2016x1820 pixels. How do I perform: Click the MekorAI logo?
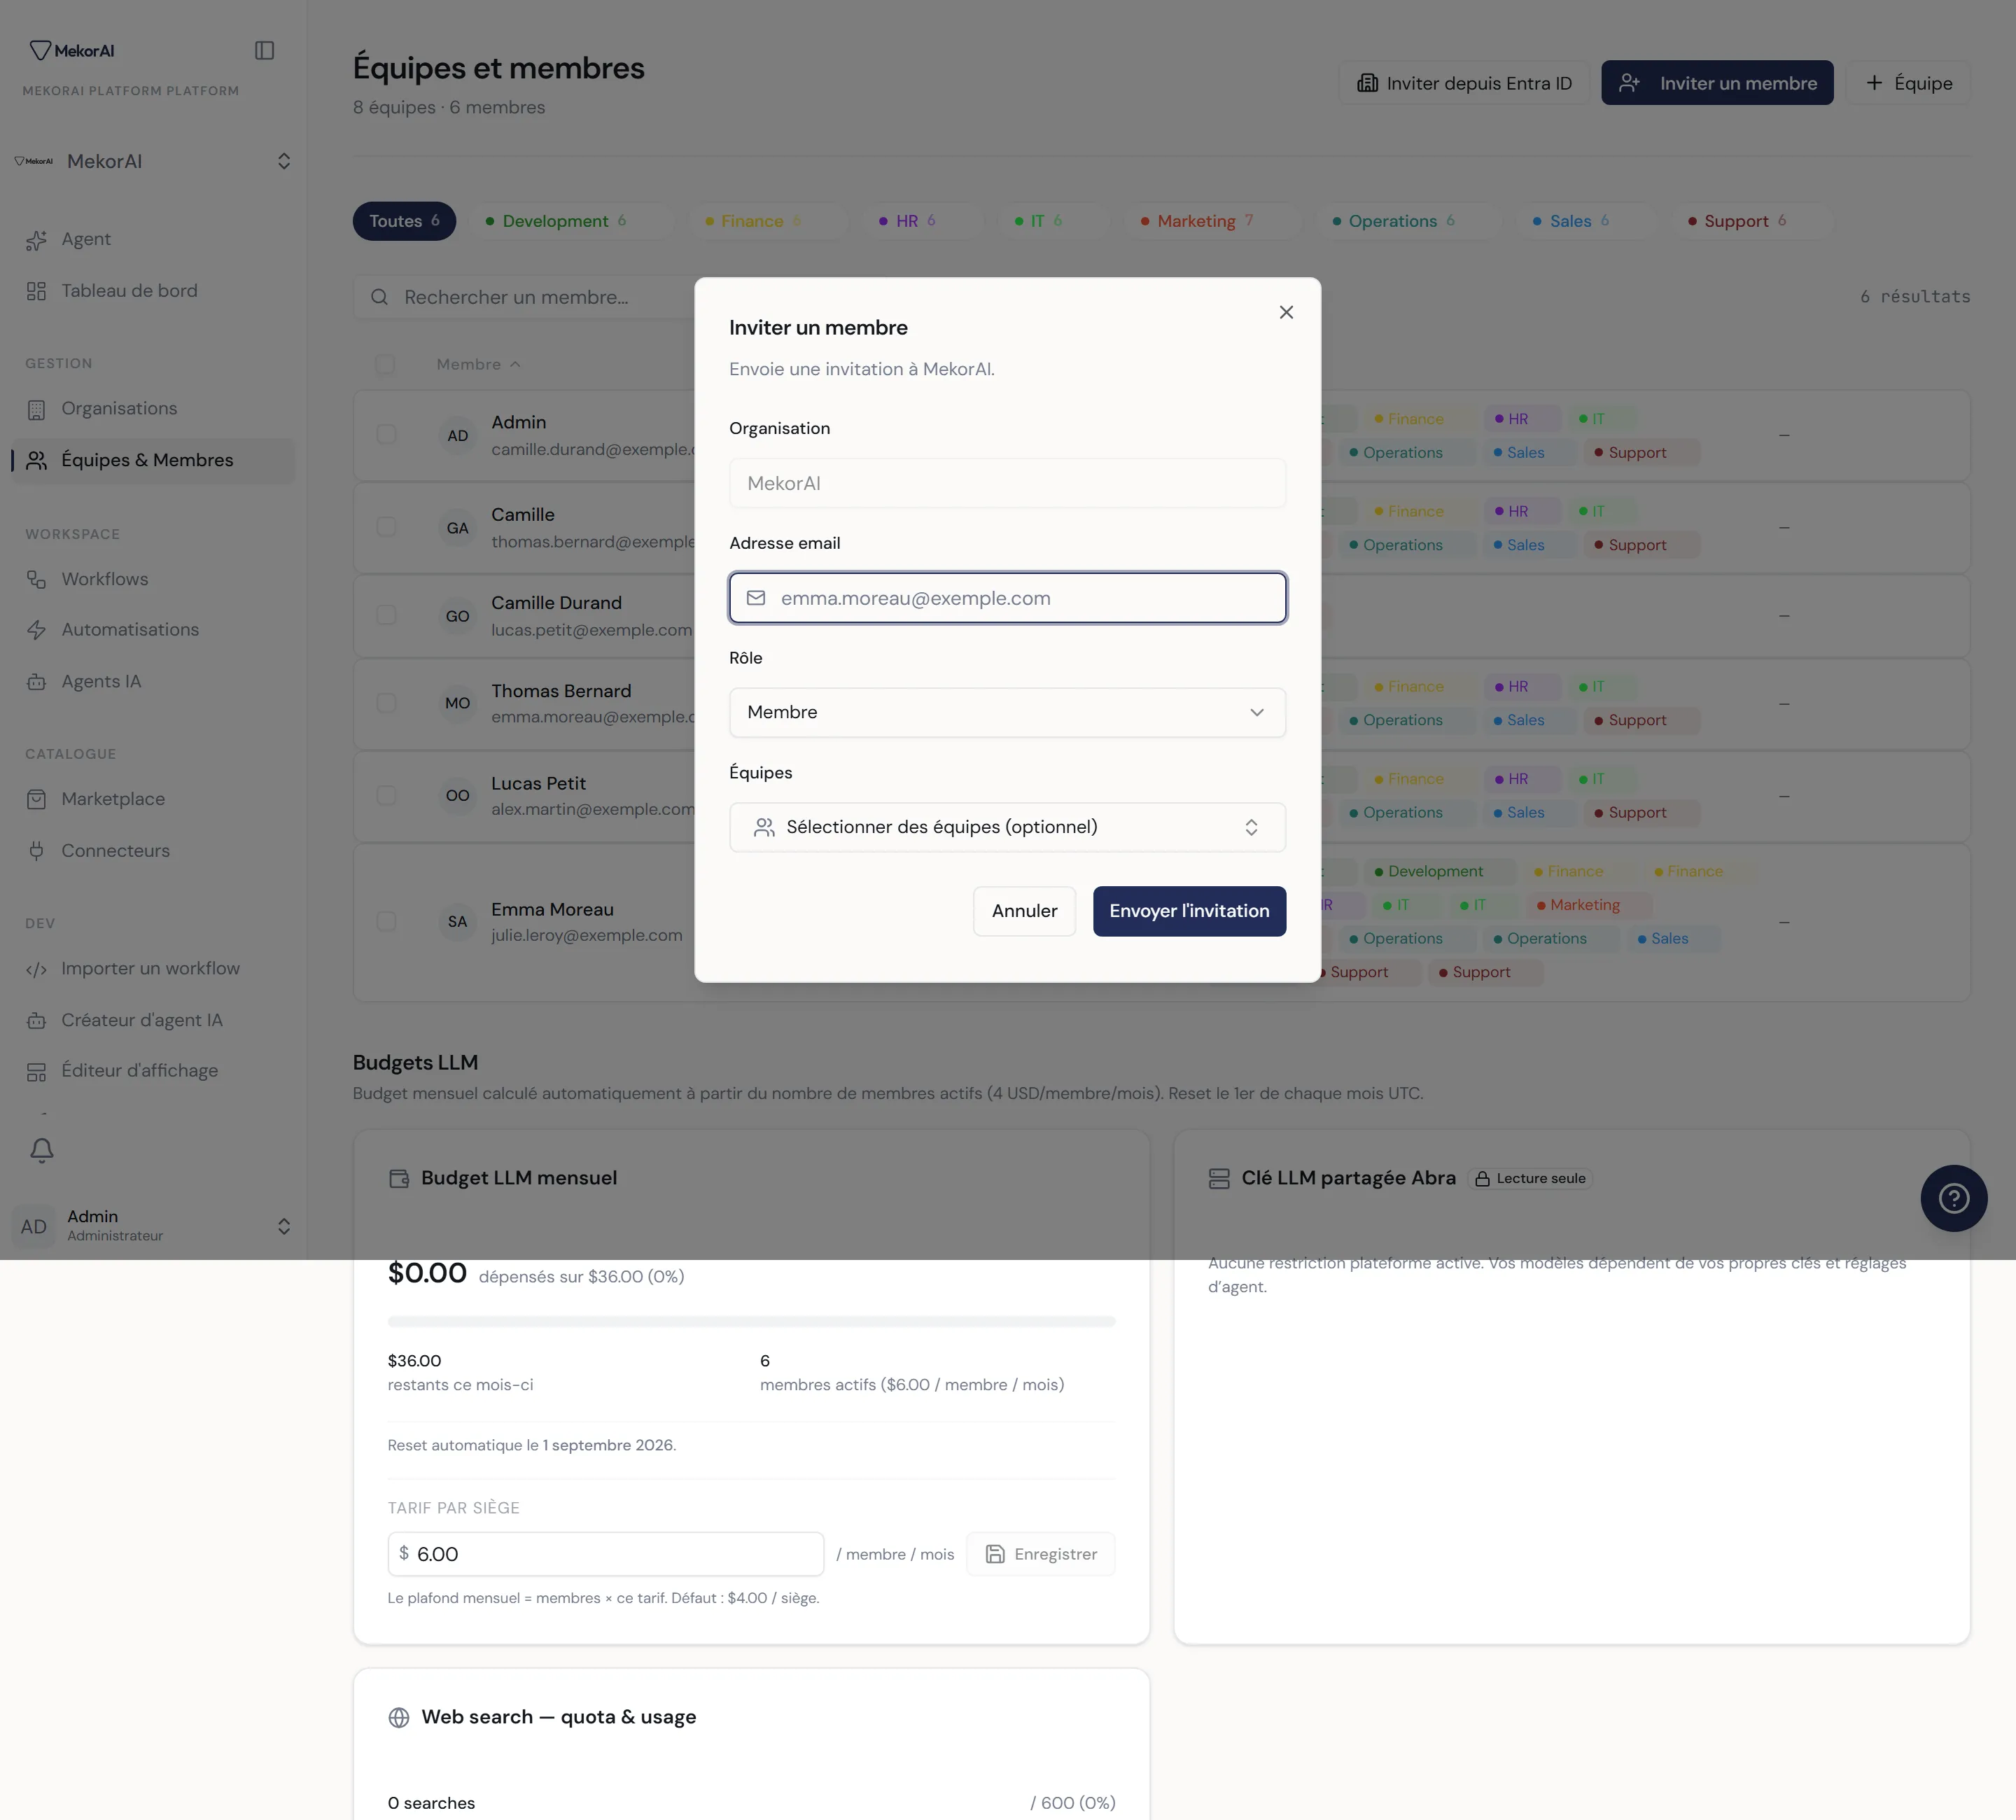(x=72, y=50)
